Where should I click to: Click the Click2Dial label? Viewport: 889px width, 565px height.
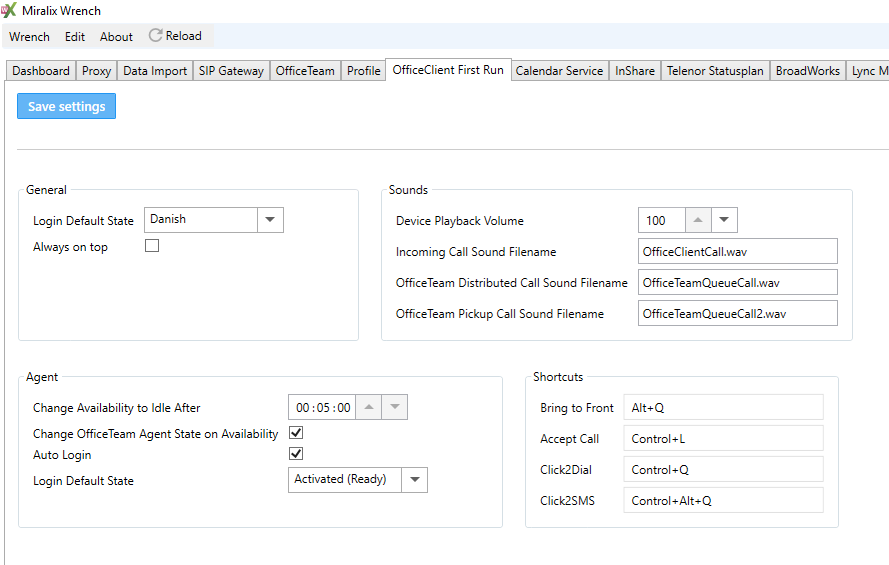[566, 470]
